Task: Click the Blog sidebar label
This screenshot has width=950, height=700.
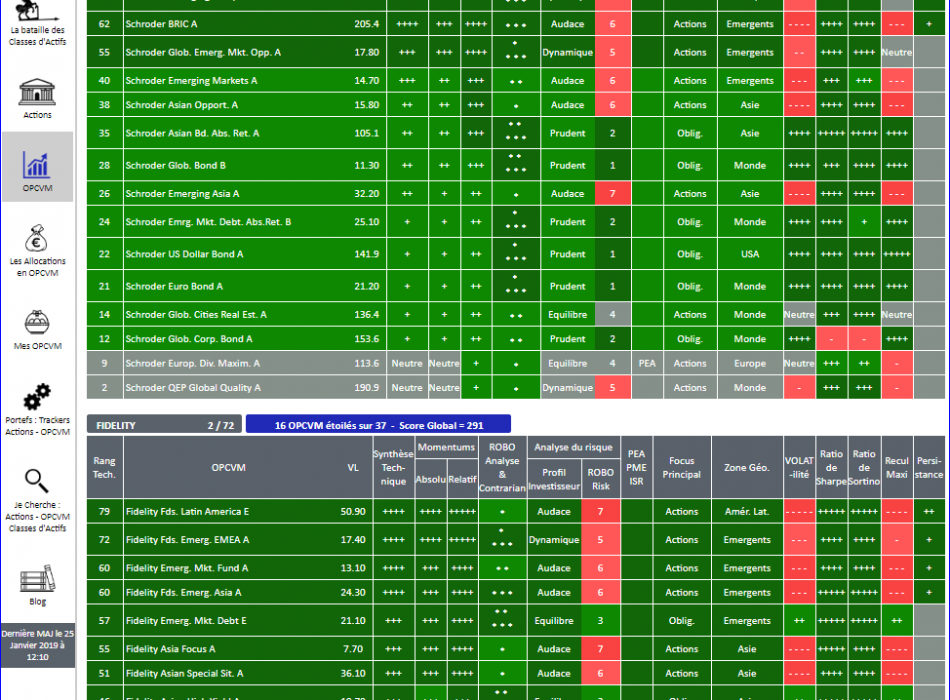Action: 38,601
